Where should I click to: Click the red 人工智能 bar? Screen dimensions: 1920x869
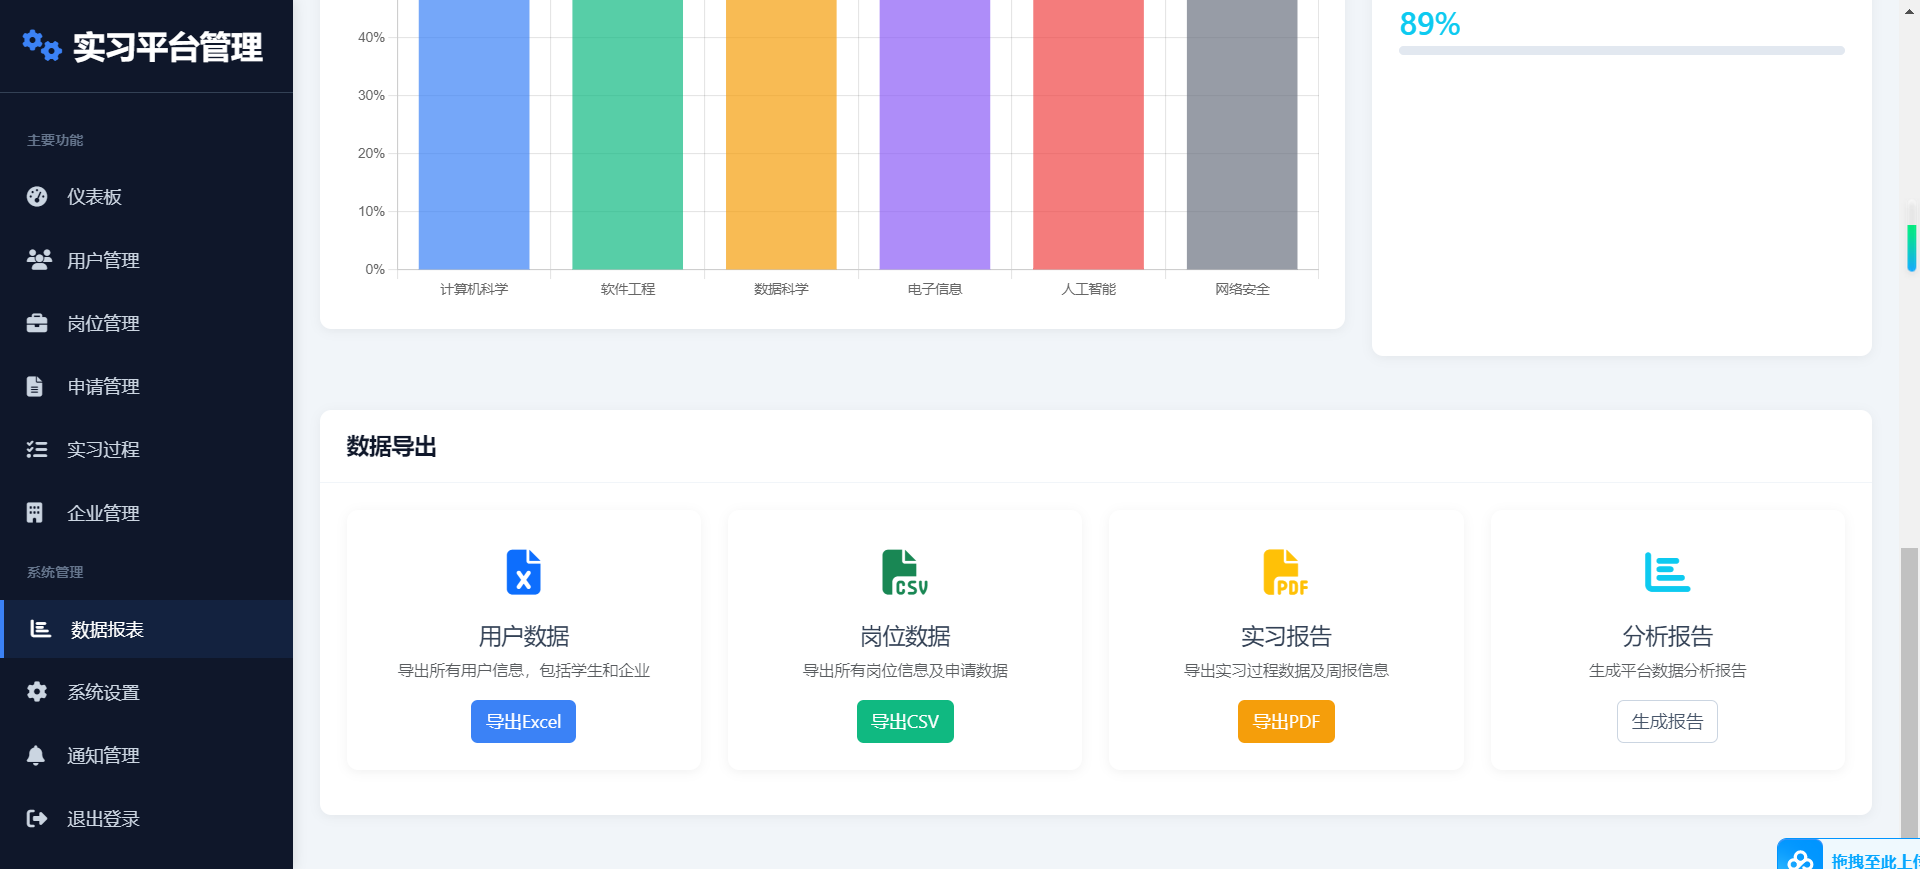pos(1088,134)
